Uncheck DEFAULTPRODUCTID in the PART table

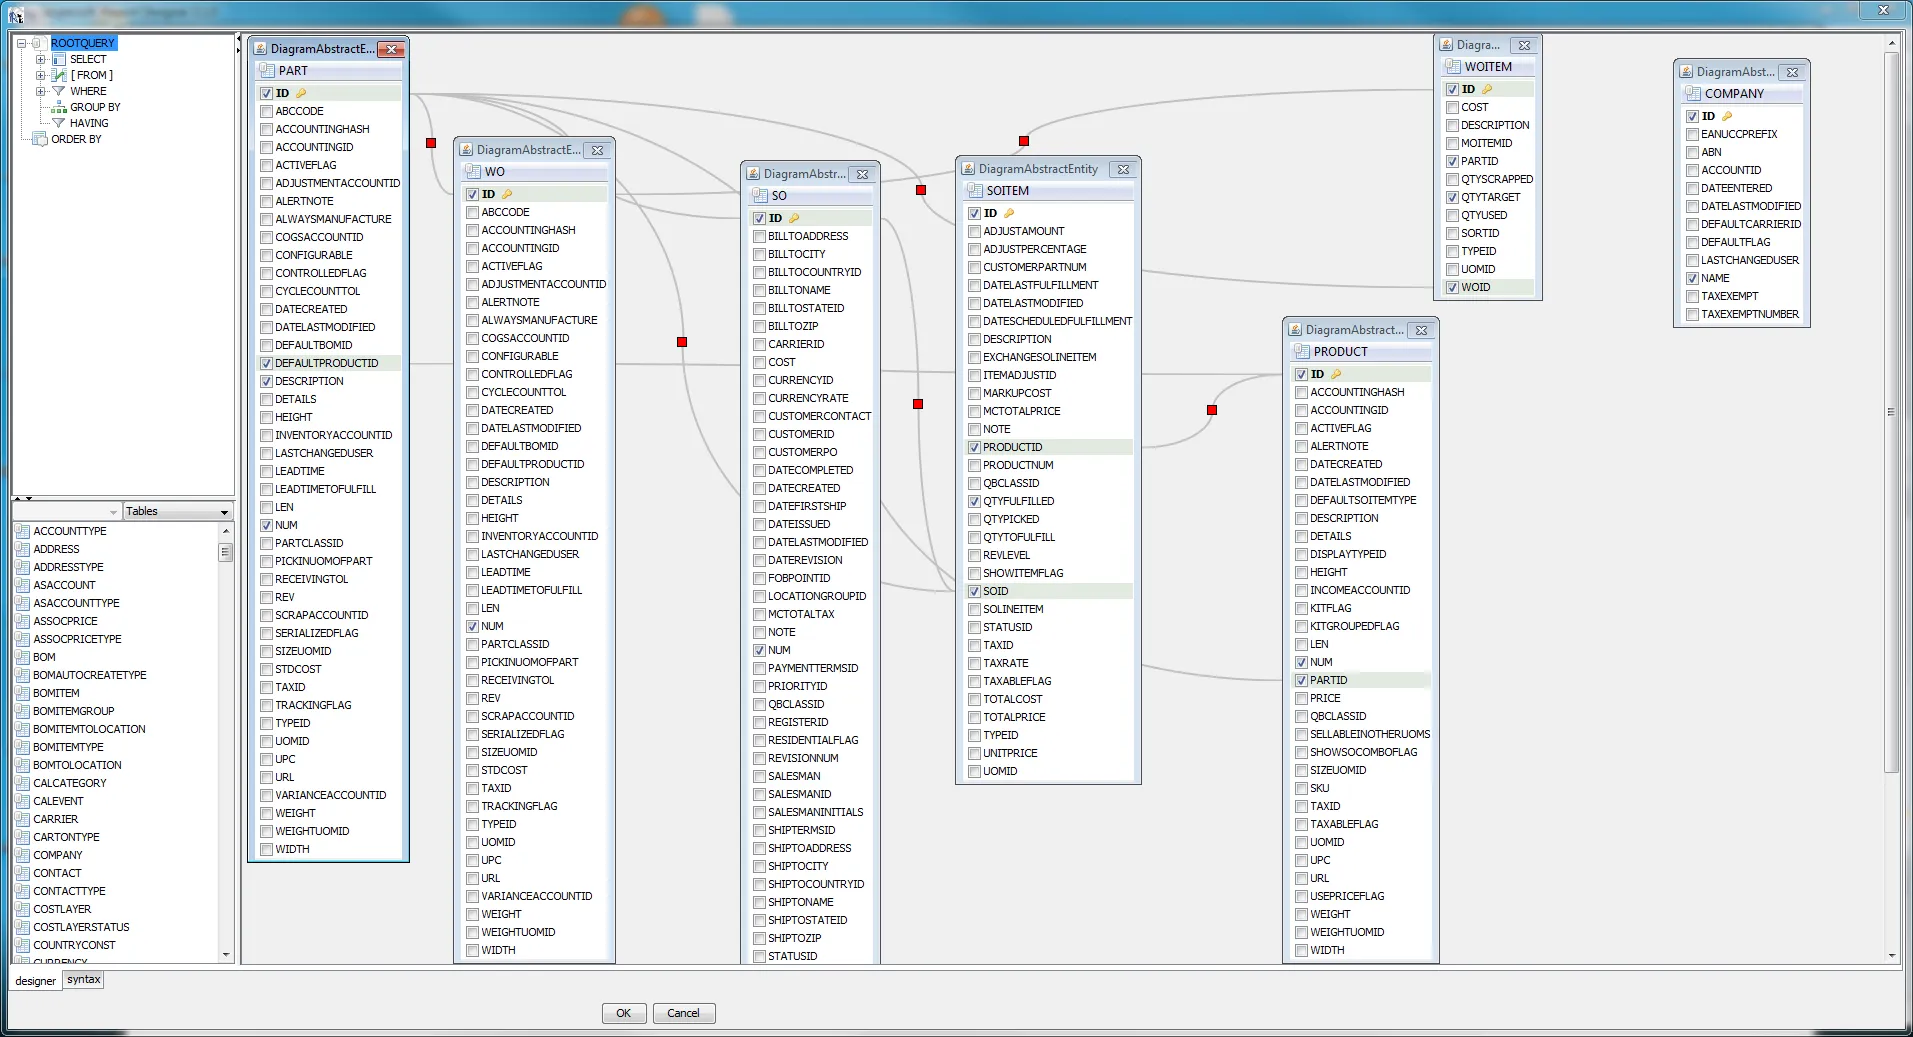267,363
